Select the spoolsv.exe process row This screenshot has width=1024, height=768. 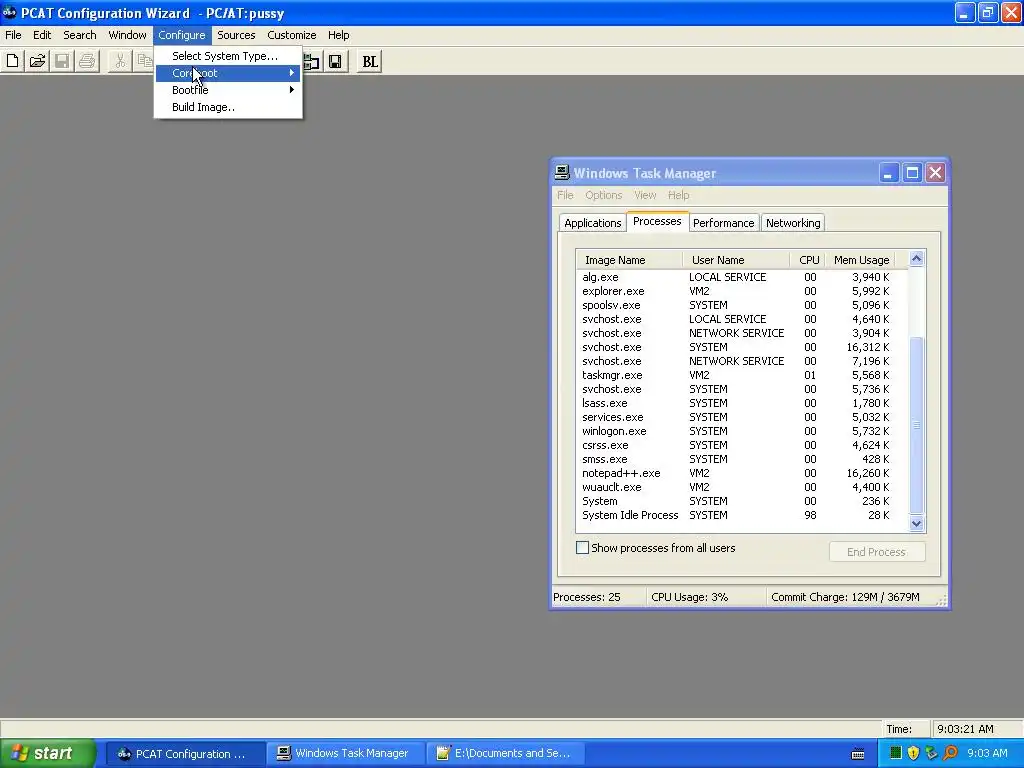coord(742,306)
